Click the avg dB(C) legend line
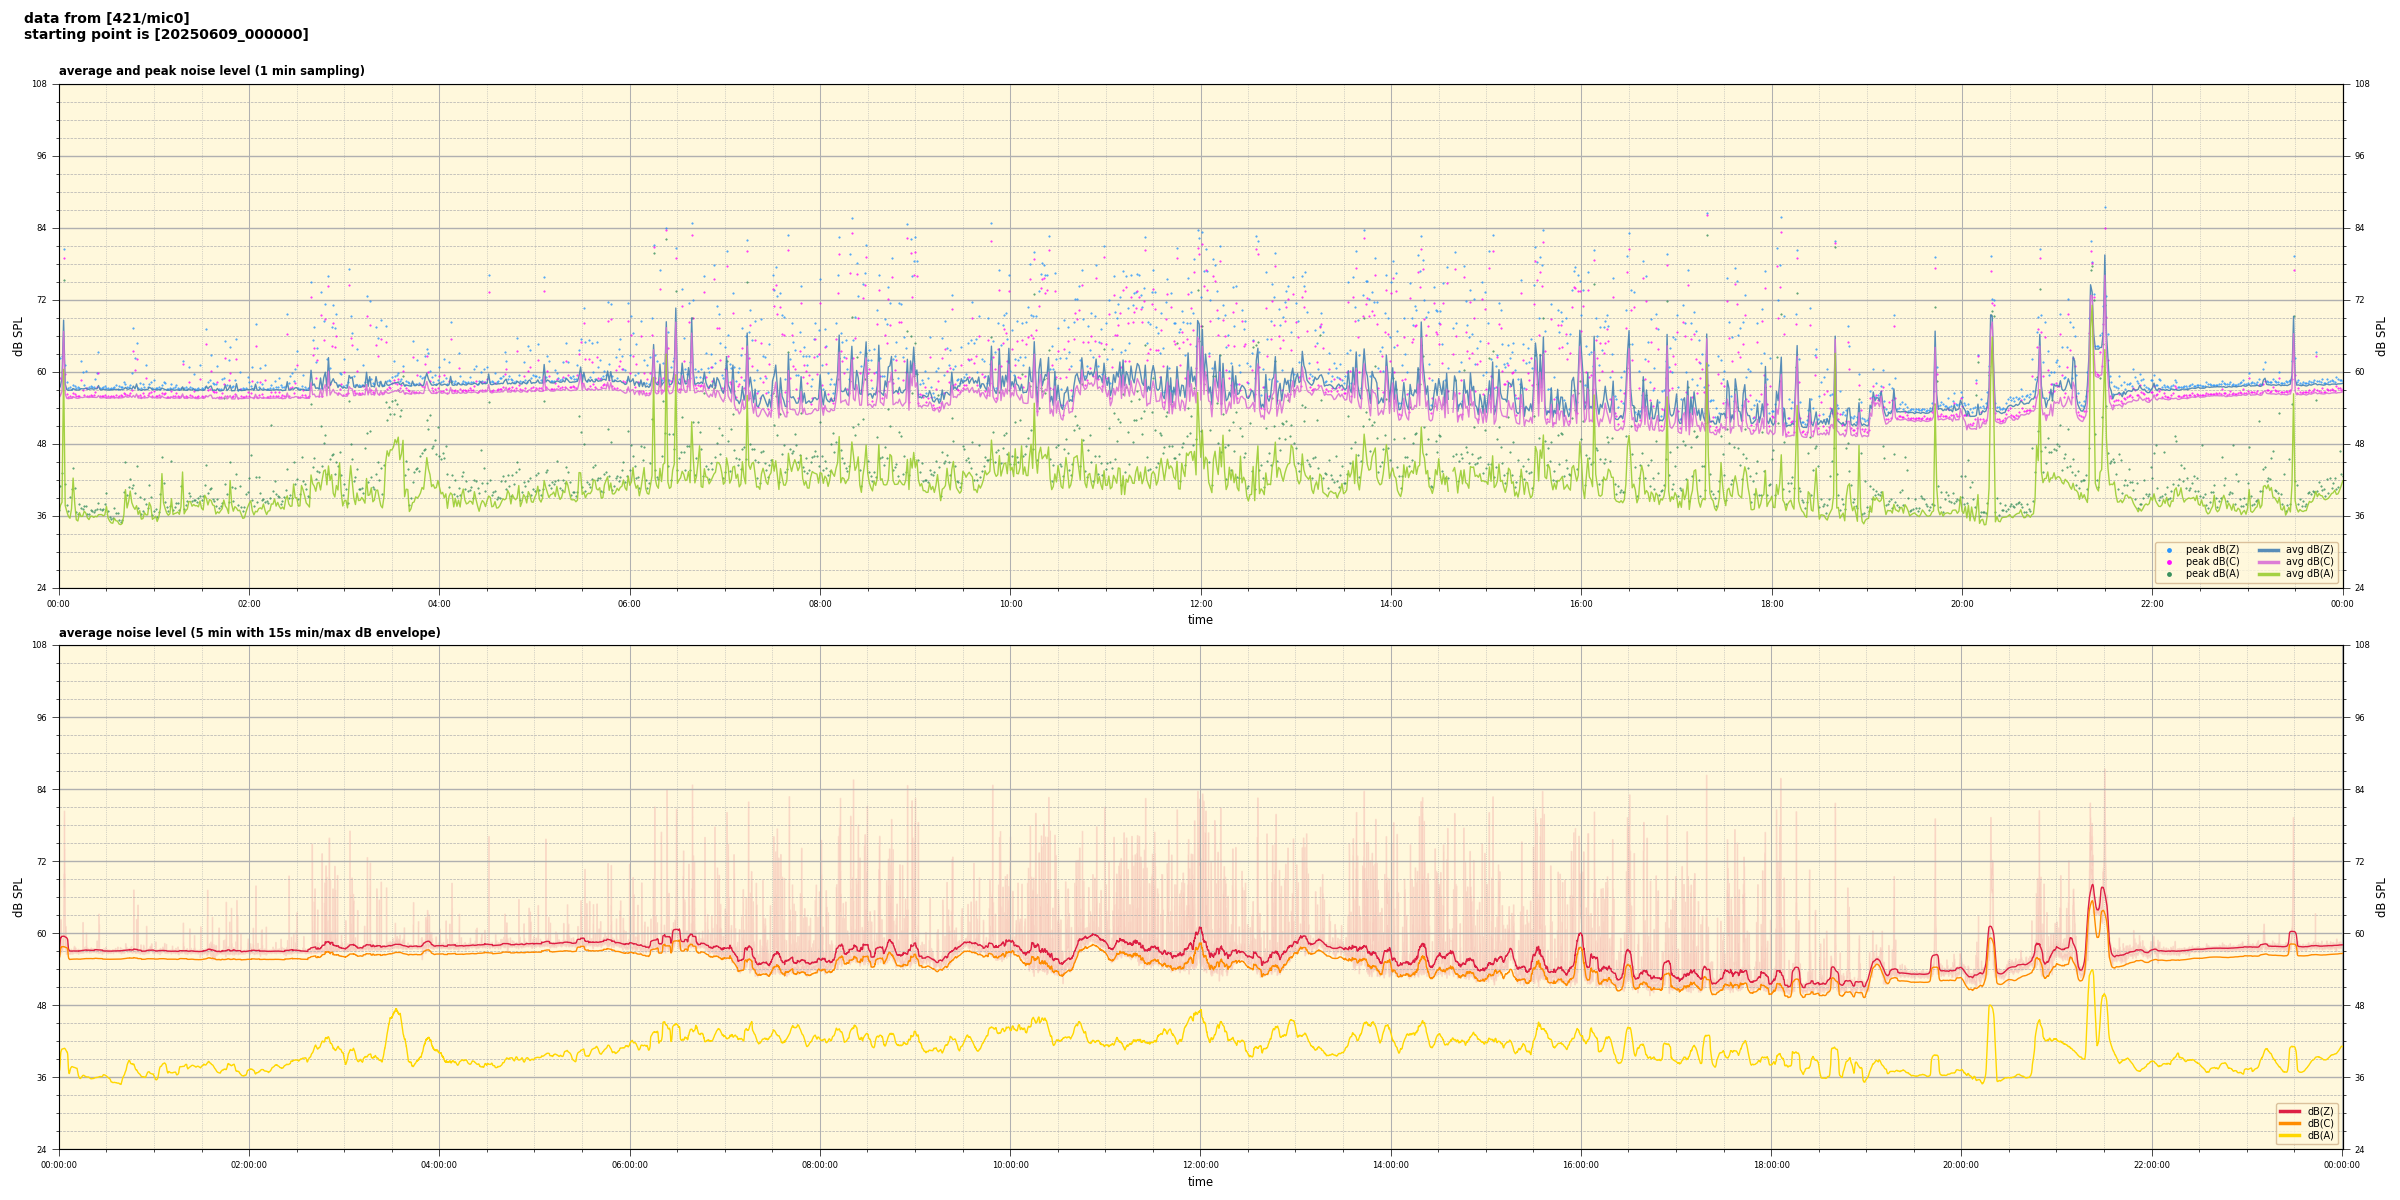This screenshot has width=2400, height=1200. pyautogui.click(x=2268, y=562)
